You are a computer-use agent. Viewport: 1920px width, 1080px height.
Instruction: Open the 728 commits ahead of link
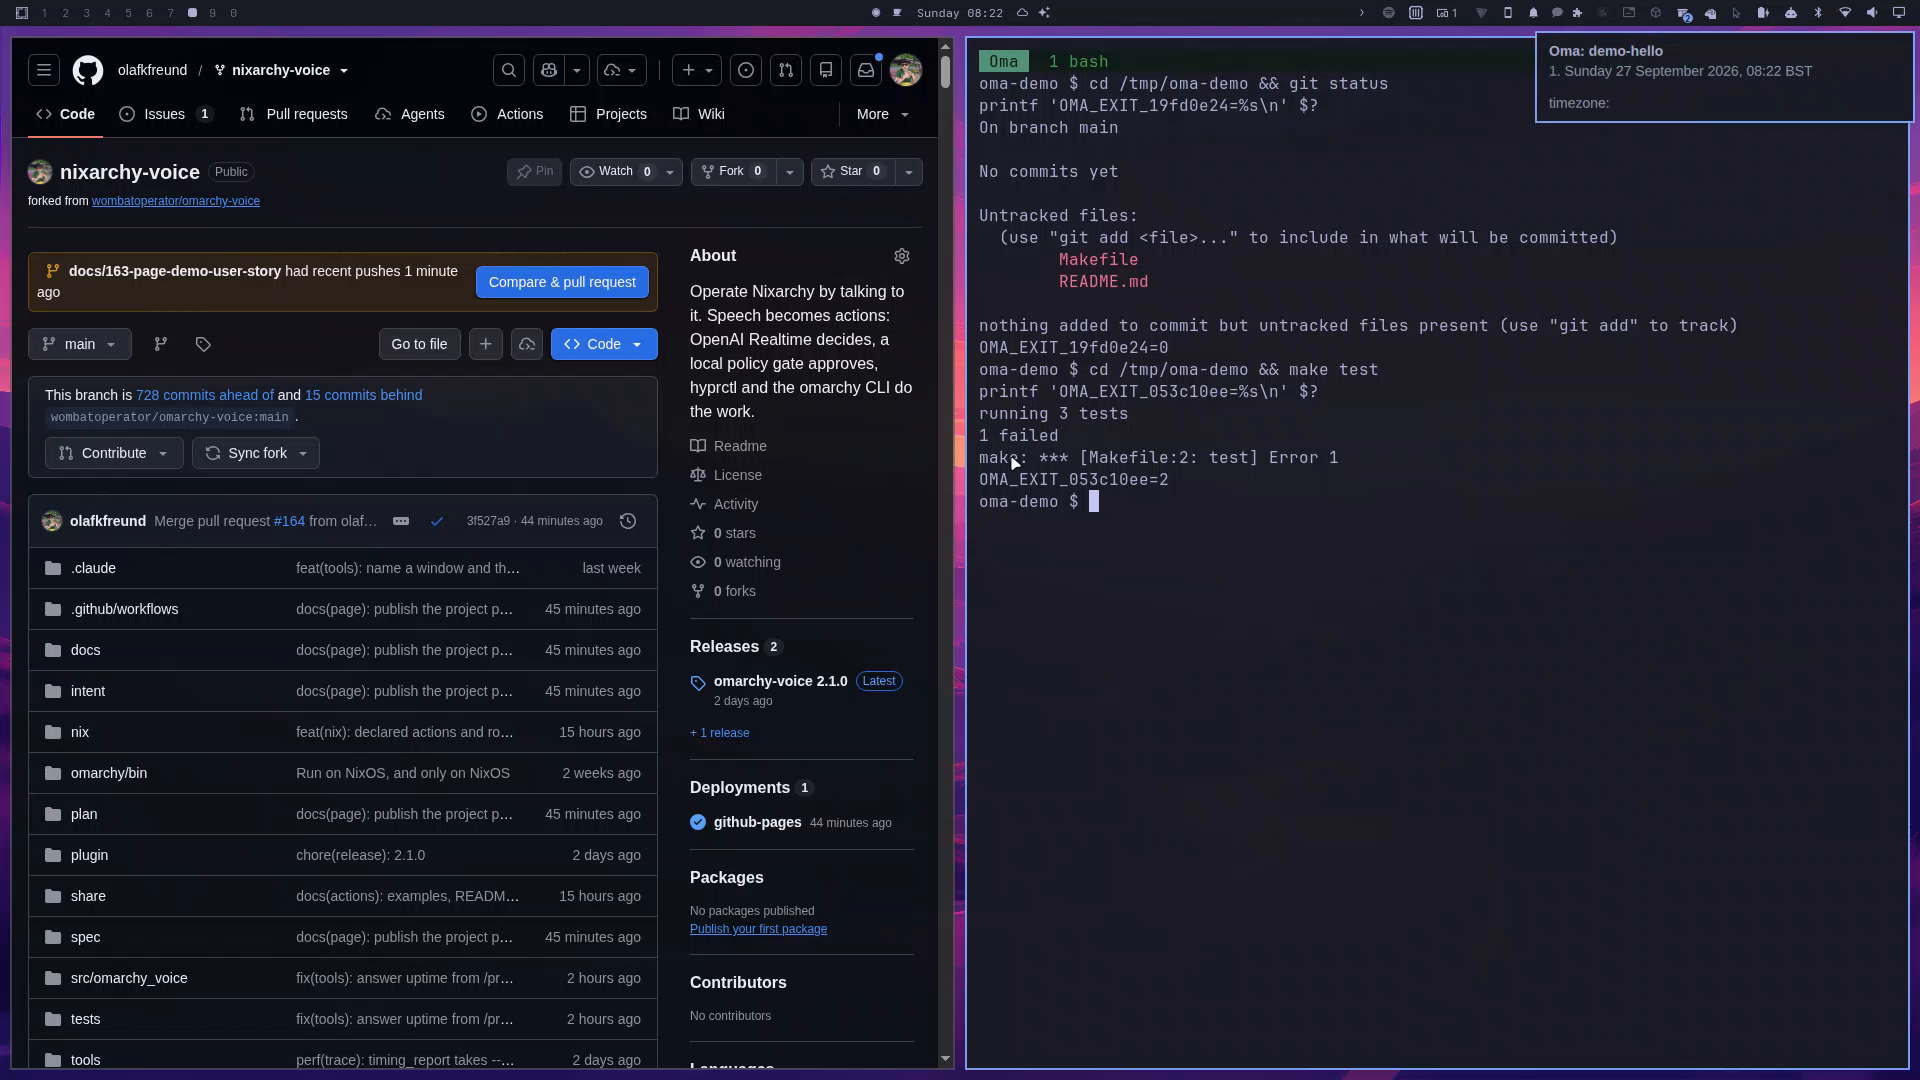coord(205,395)
